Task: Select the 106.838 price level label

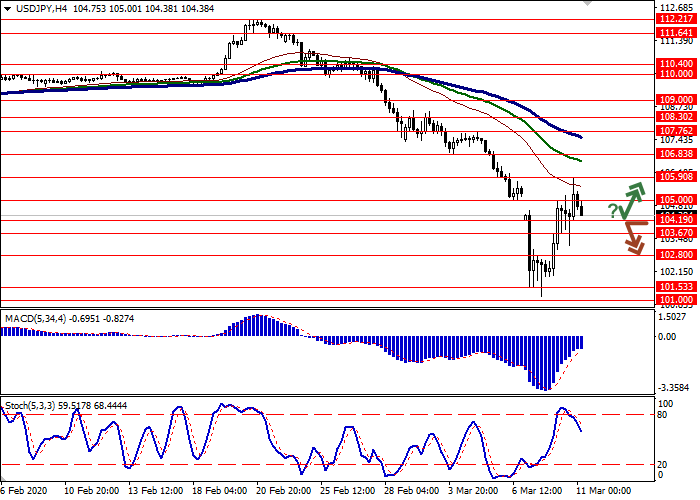Action: (677, 154)
